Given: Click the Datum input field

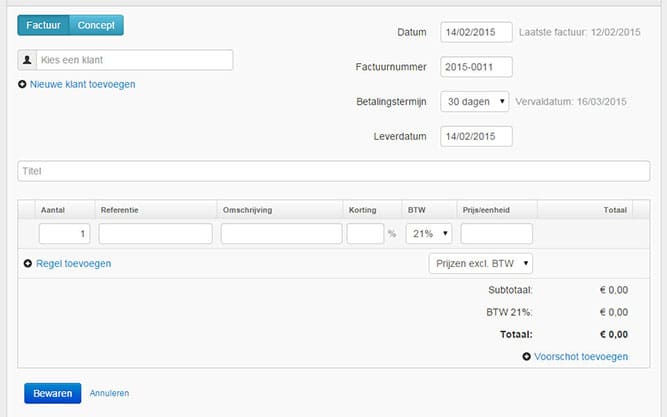Looking at the screenshot, I should coord(476,33).
